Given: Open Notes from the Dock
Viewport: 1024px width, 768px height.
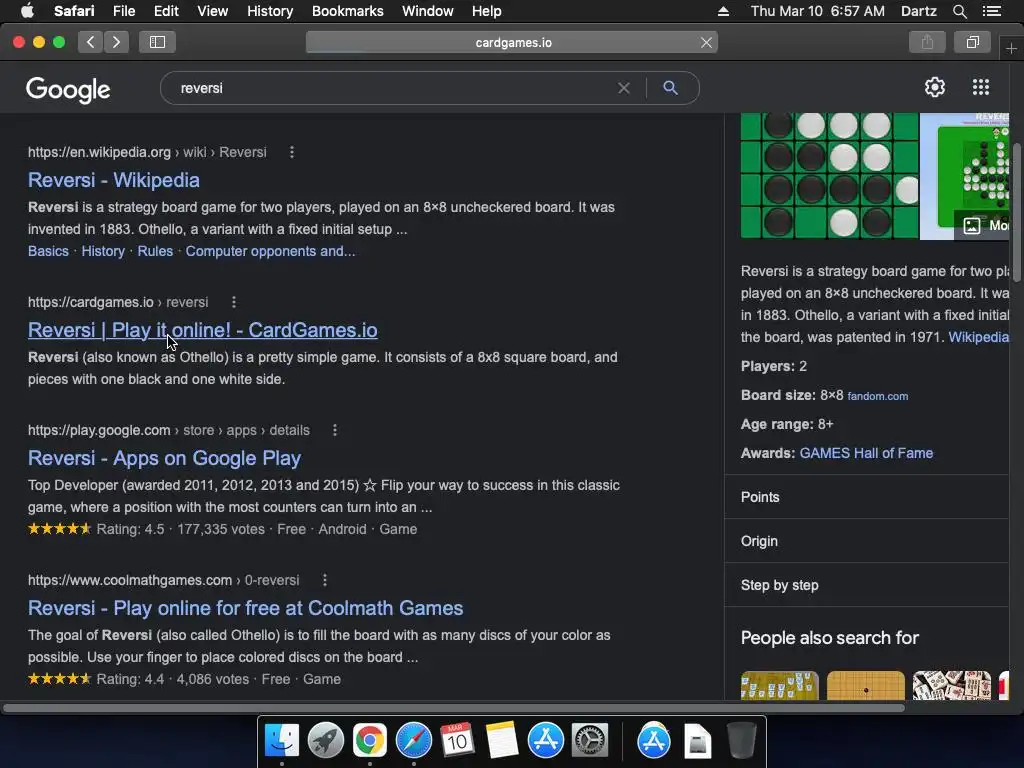Looking at the screenshot, I should [x=502, y=741].
